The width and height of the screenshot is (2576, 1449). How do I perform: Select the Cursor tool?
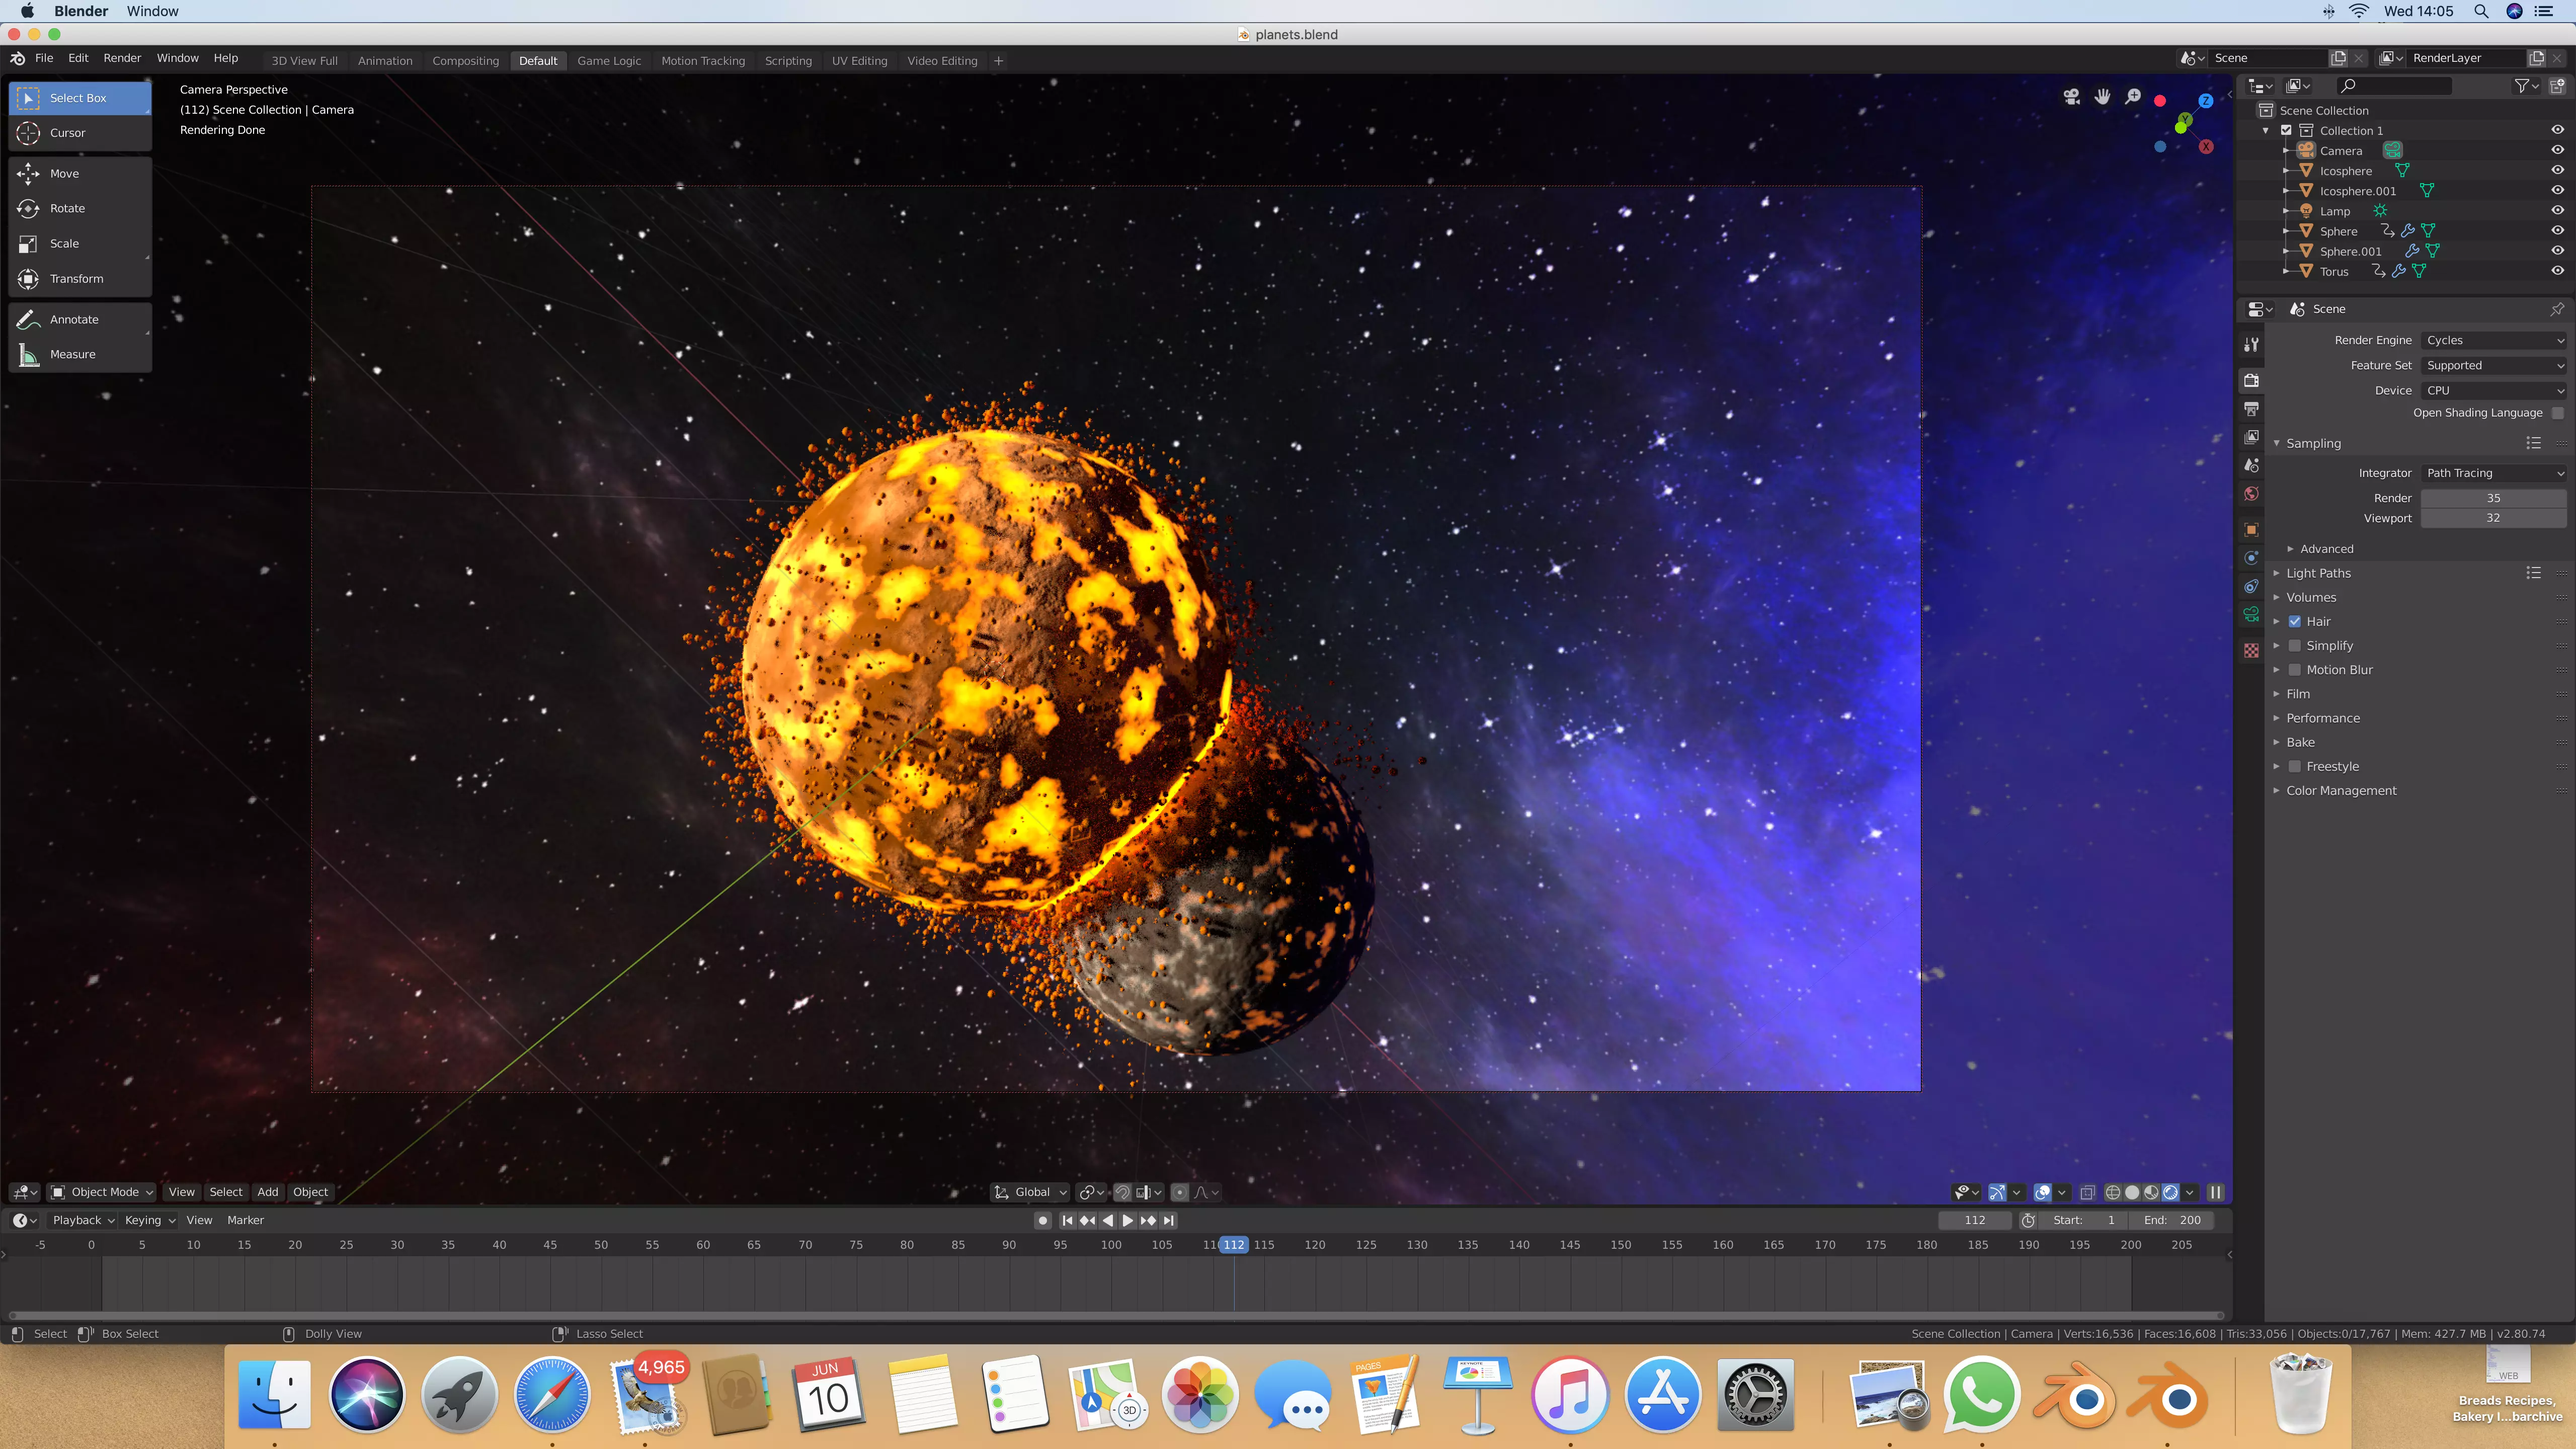click(80, 133)
